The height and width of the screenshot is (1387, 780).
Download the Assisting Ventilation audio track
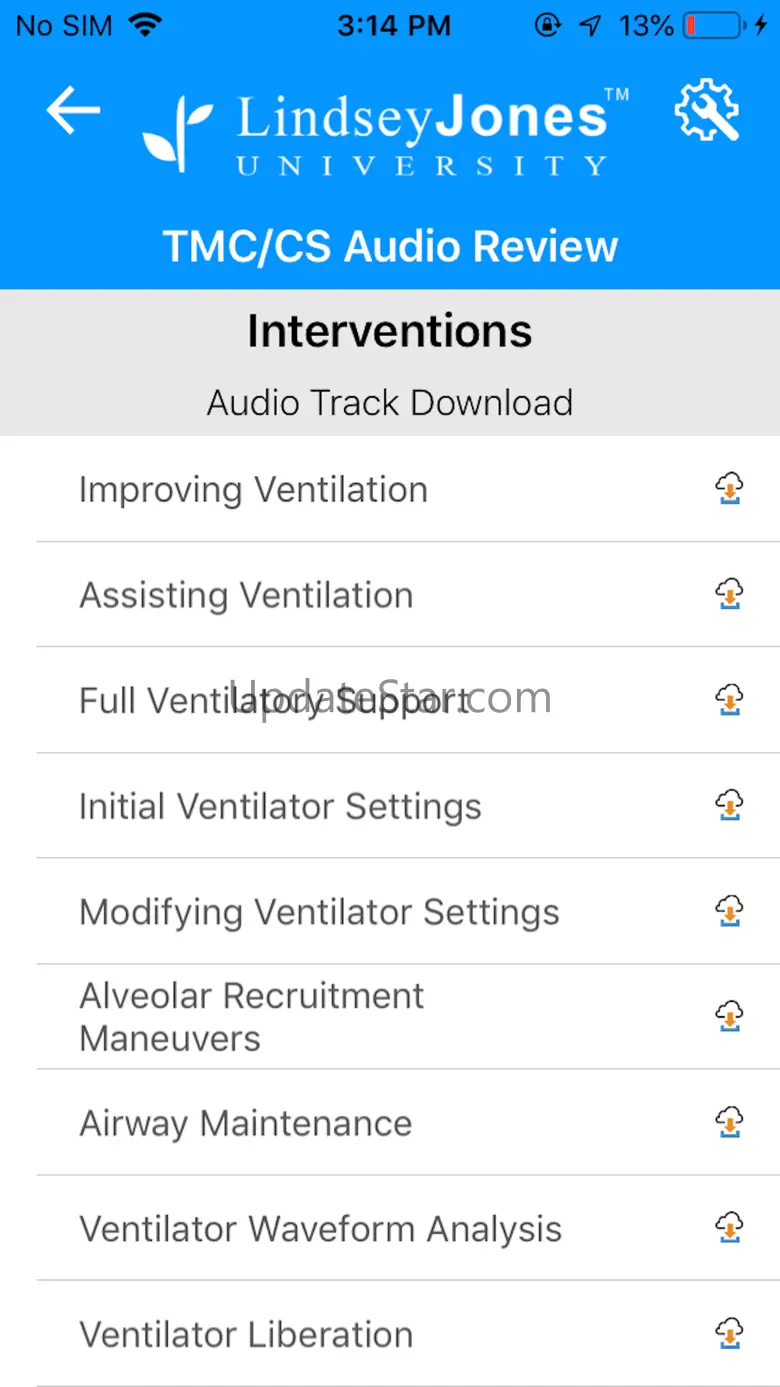point(730,595)
